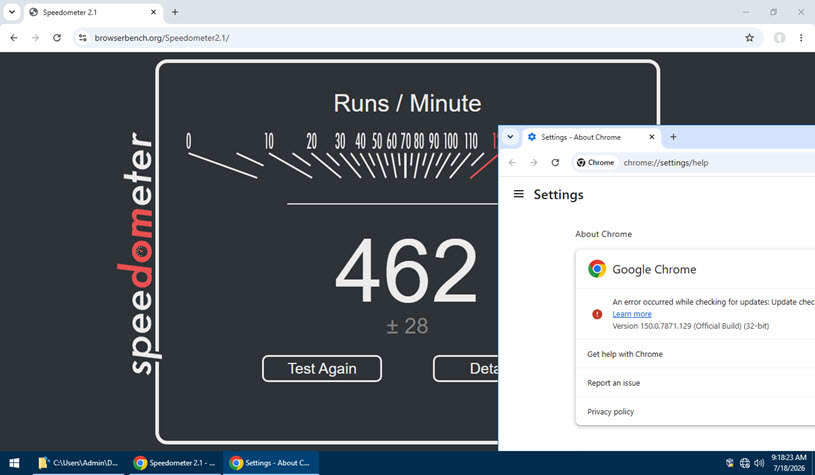Close the Speedometer 2.1 tab

coord(153,12)
